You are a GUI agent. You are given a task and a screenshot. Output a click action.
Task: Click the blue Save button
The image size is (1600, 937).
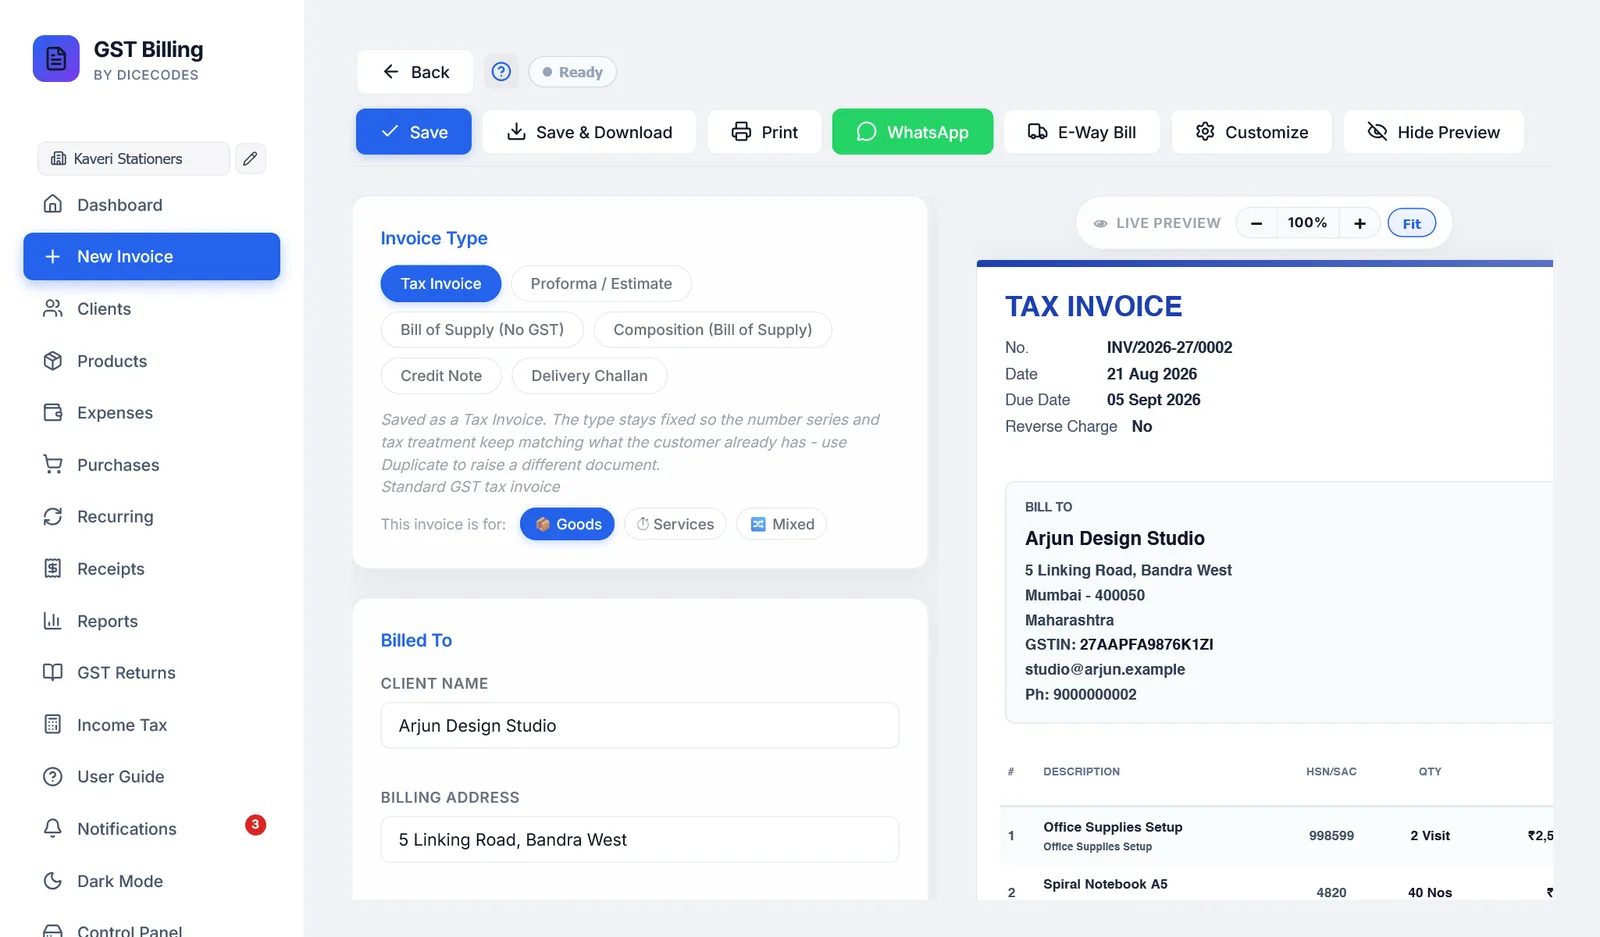click(x=414, y=132)
